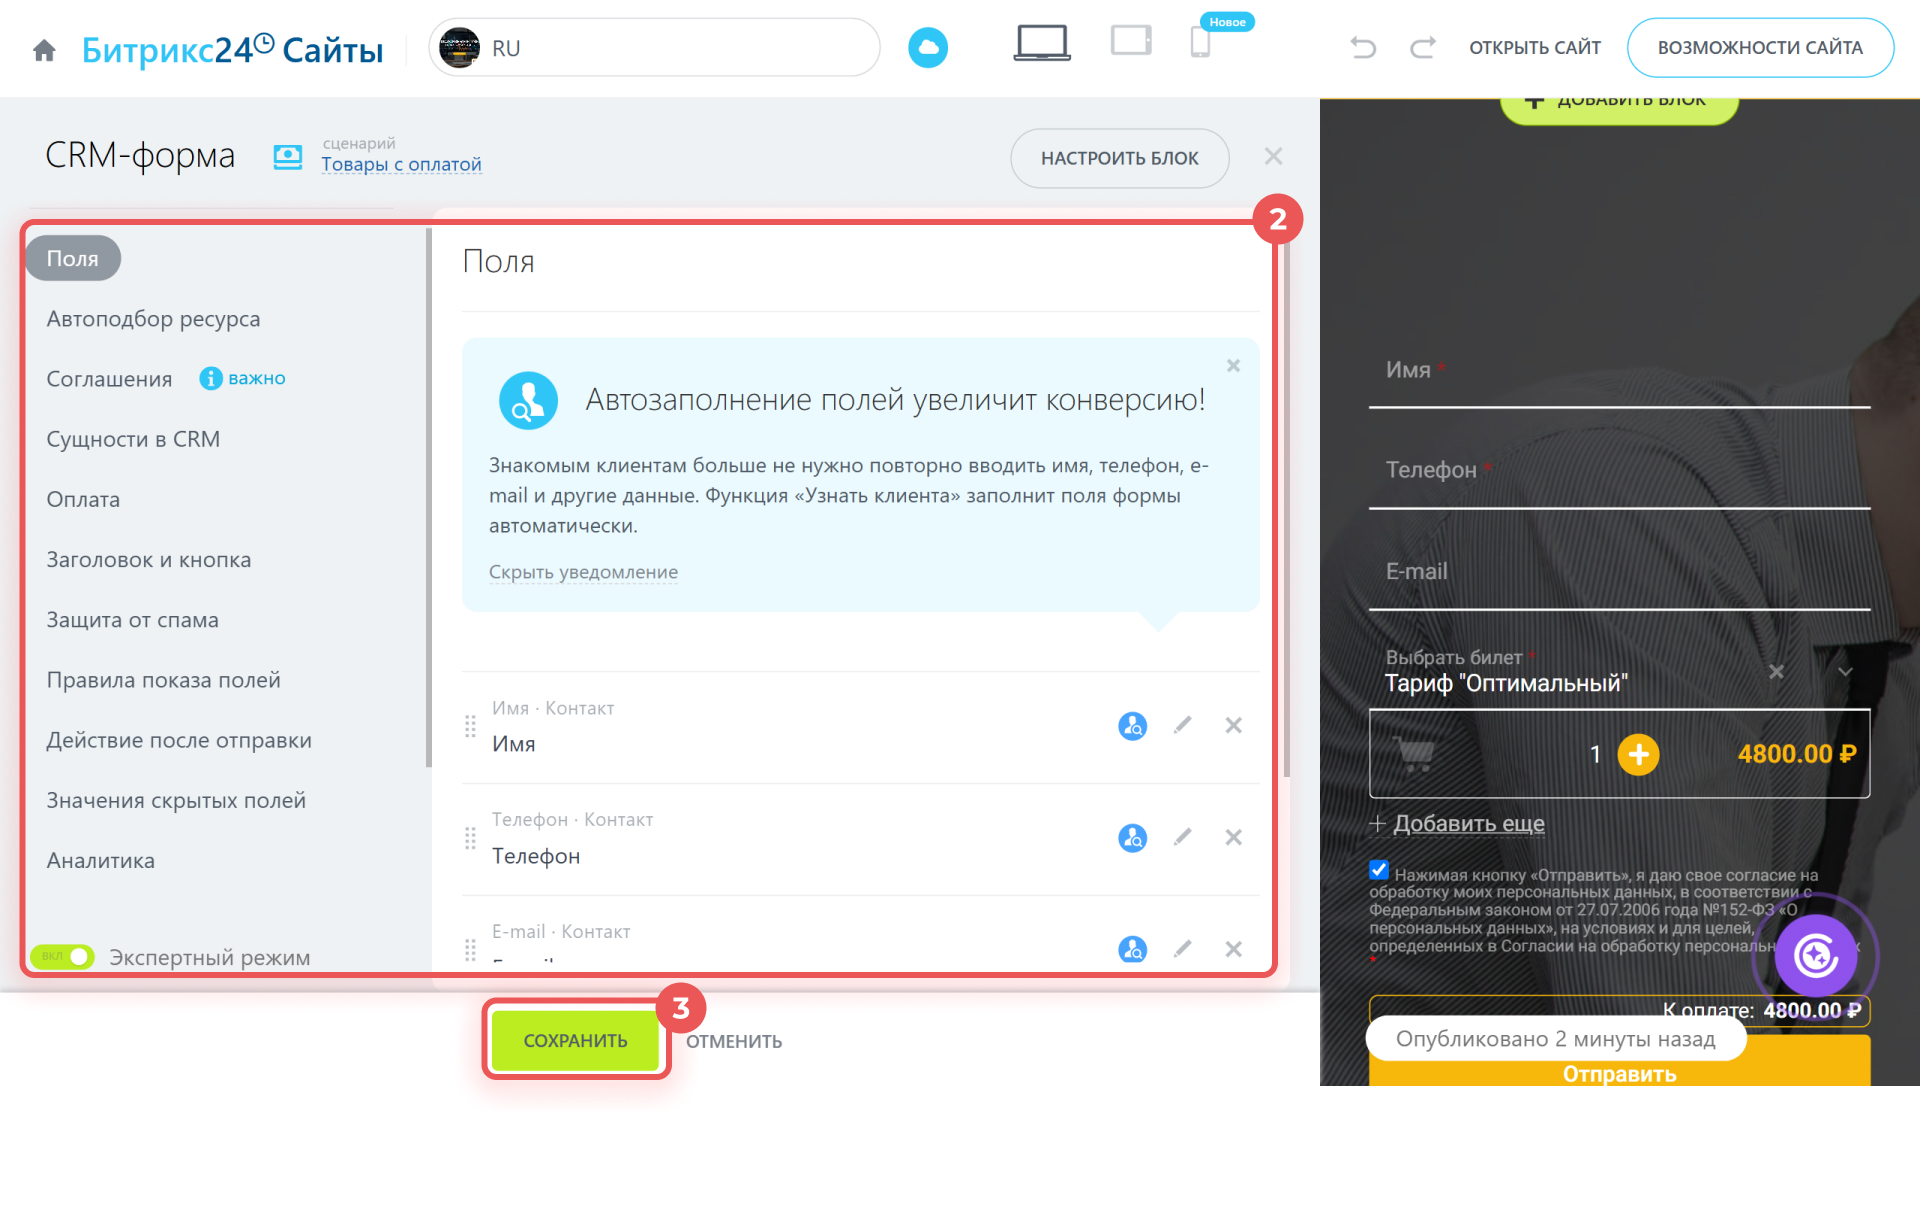Increase ticket quantity with plus button
This screenshot has height=1215, width=1920.
click(x=1638, y=754)
